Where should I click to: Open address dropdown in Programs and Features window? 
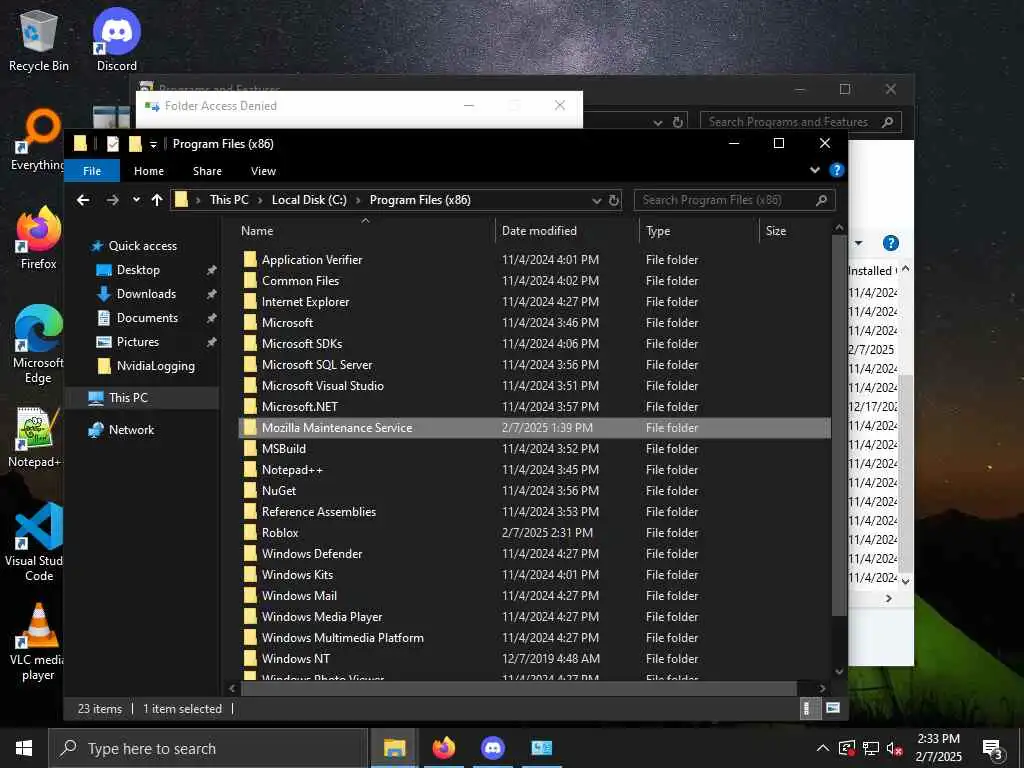pyautogui.click(x=658, y=122)
